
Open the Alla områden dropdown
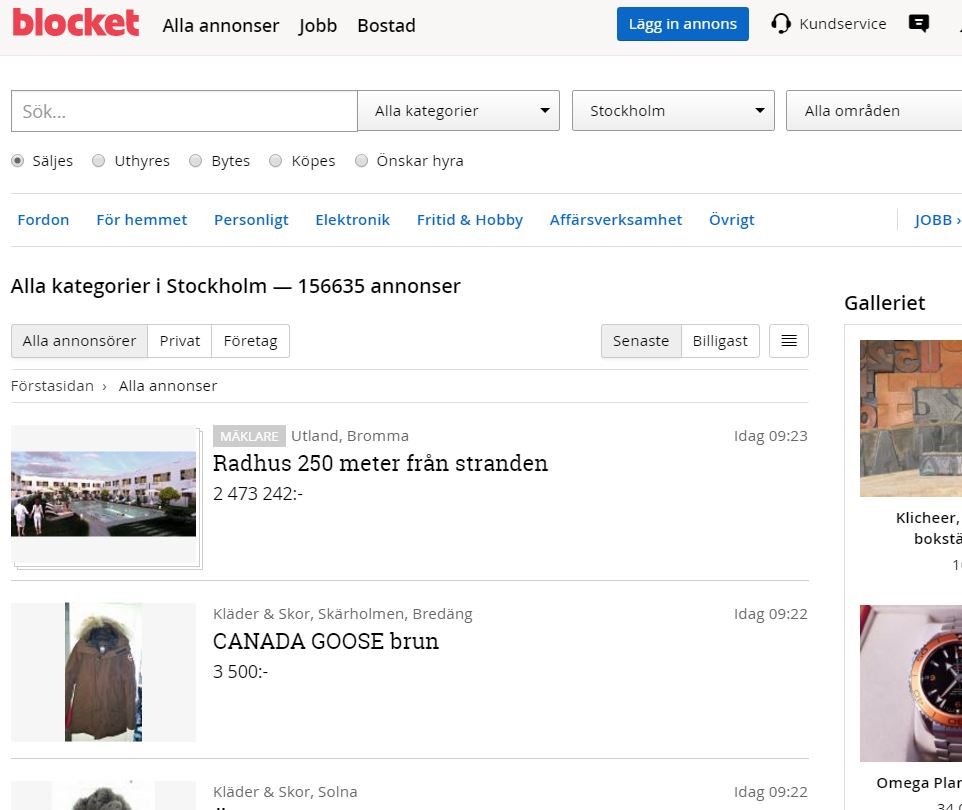(874, 110)
